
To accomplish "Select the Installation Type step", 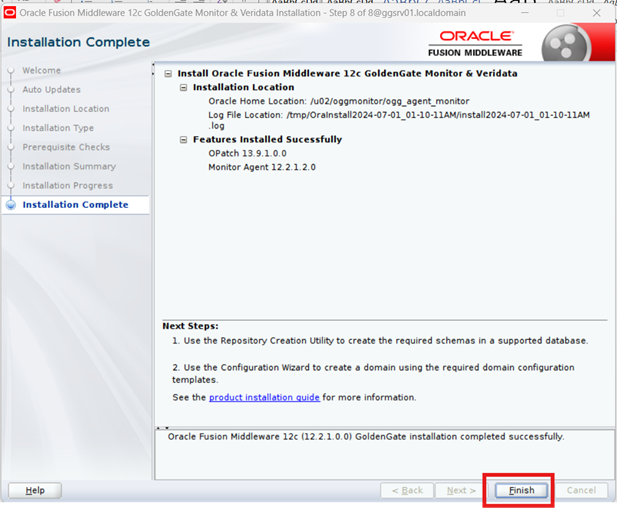I will (x=58, y=128).
